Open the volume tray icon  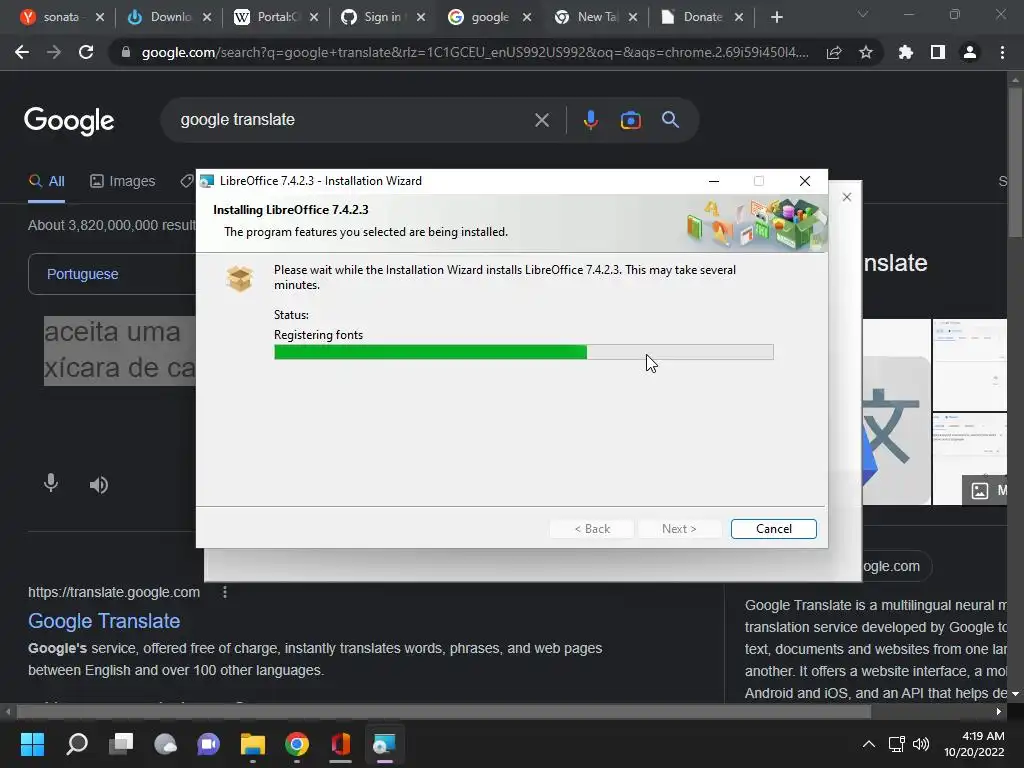click(921, 744)
